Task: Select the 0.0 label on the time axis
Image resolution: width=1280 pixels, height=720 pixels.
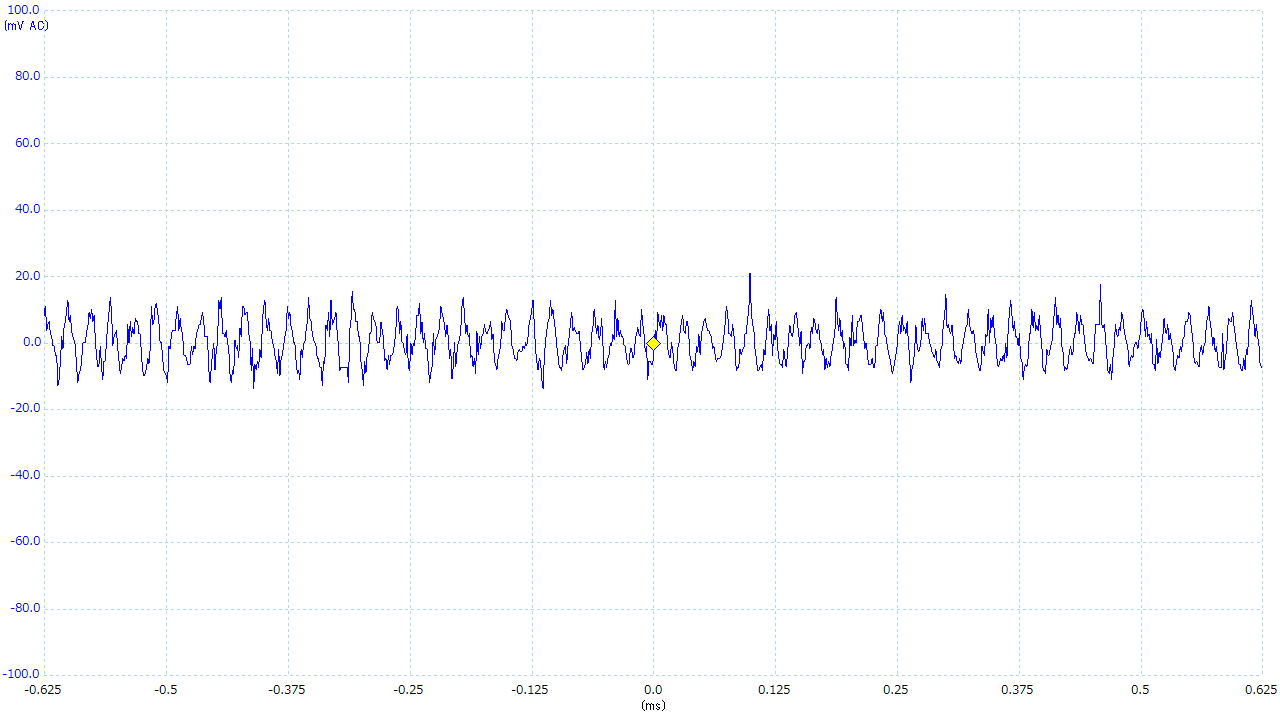Action: pos(653,690)
